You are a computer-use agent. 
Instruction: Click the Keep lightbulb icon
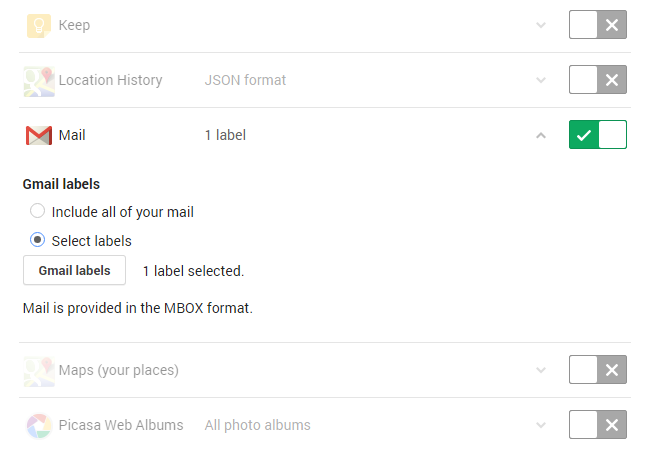(39, 26)
